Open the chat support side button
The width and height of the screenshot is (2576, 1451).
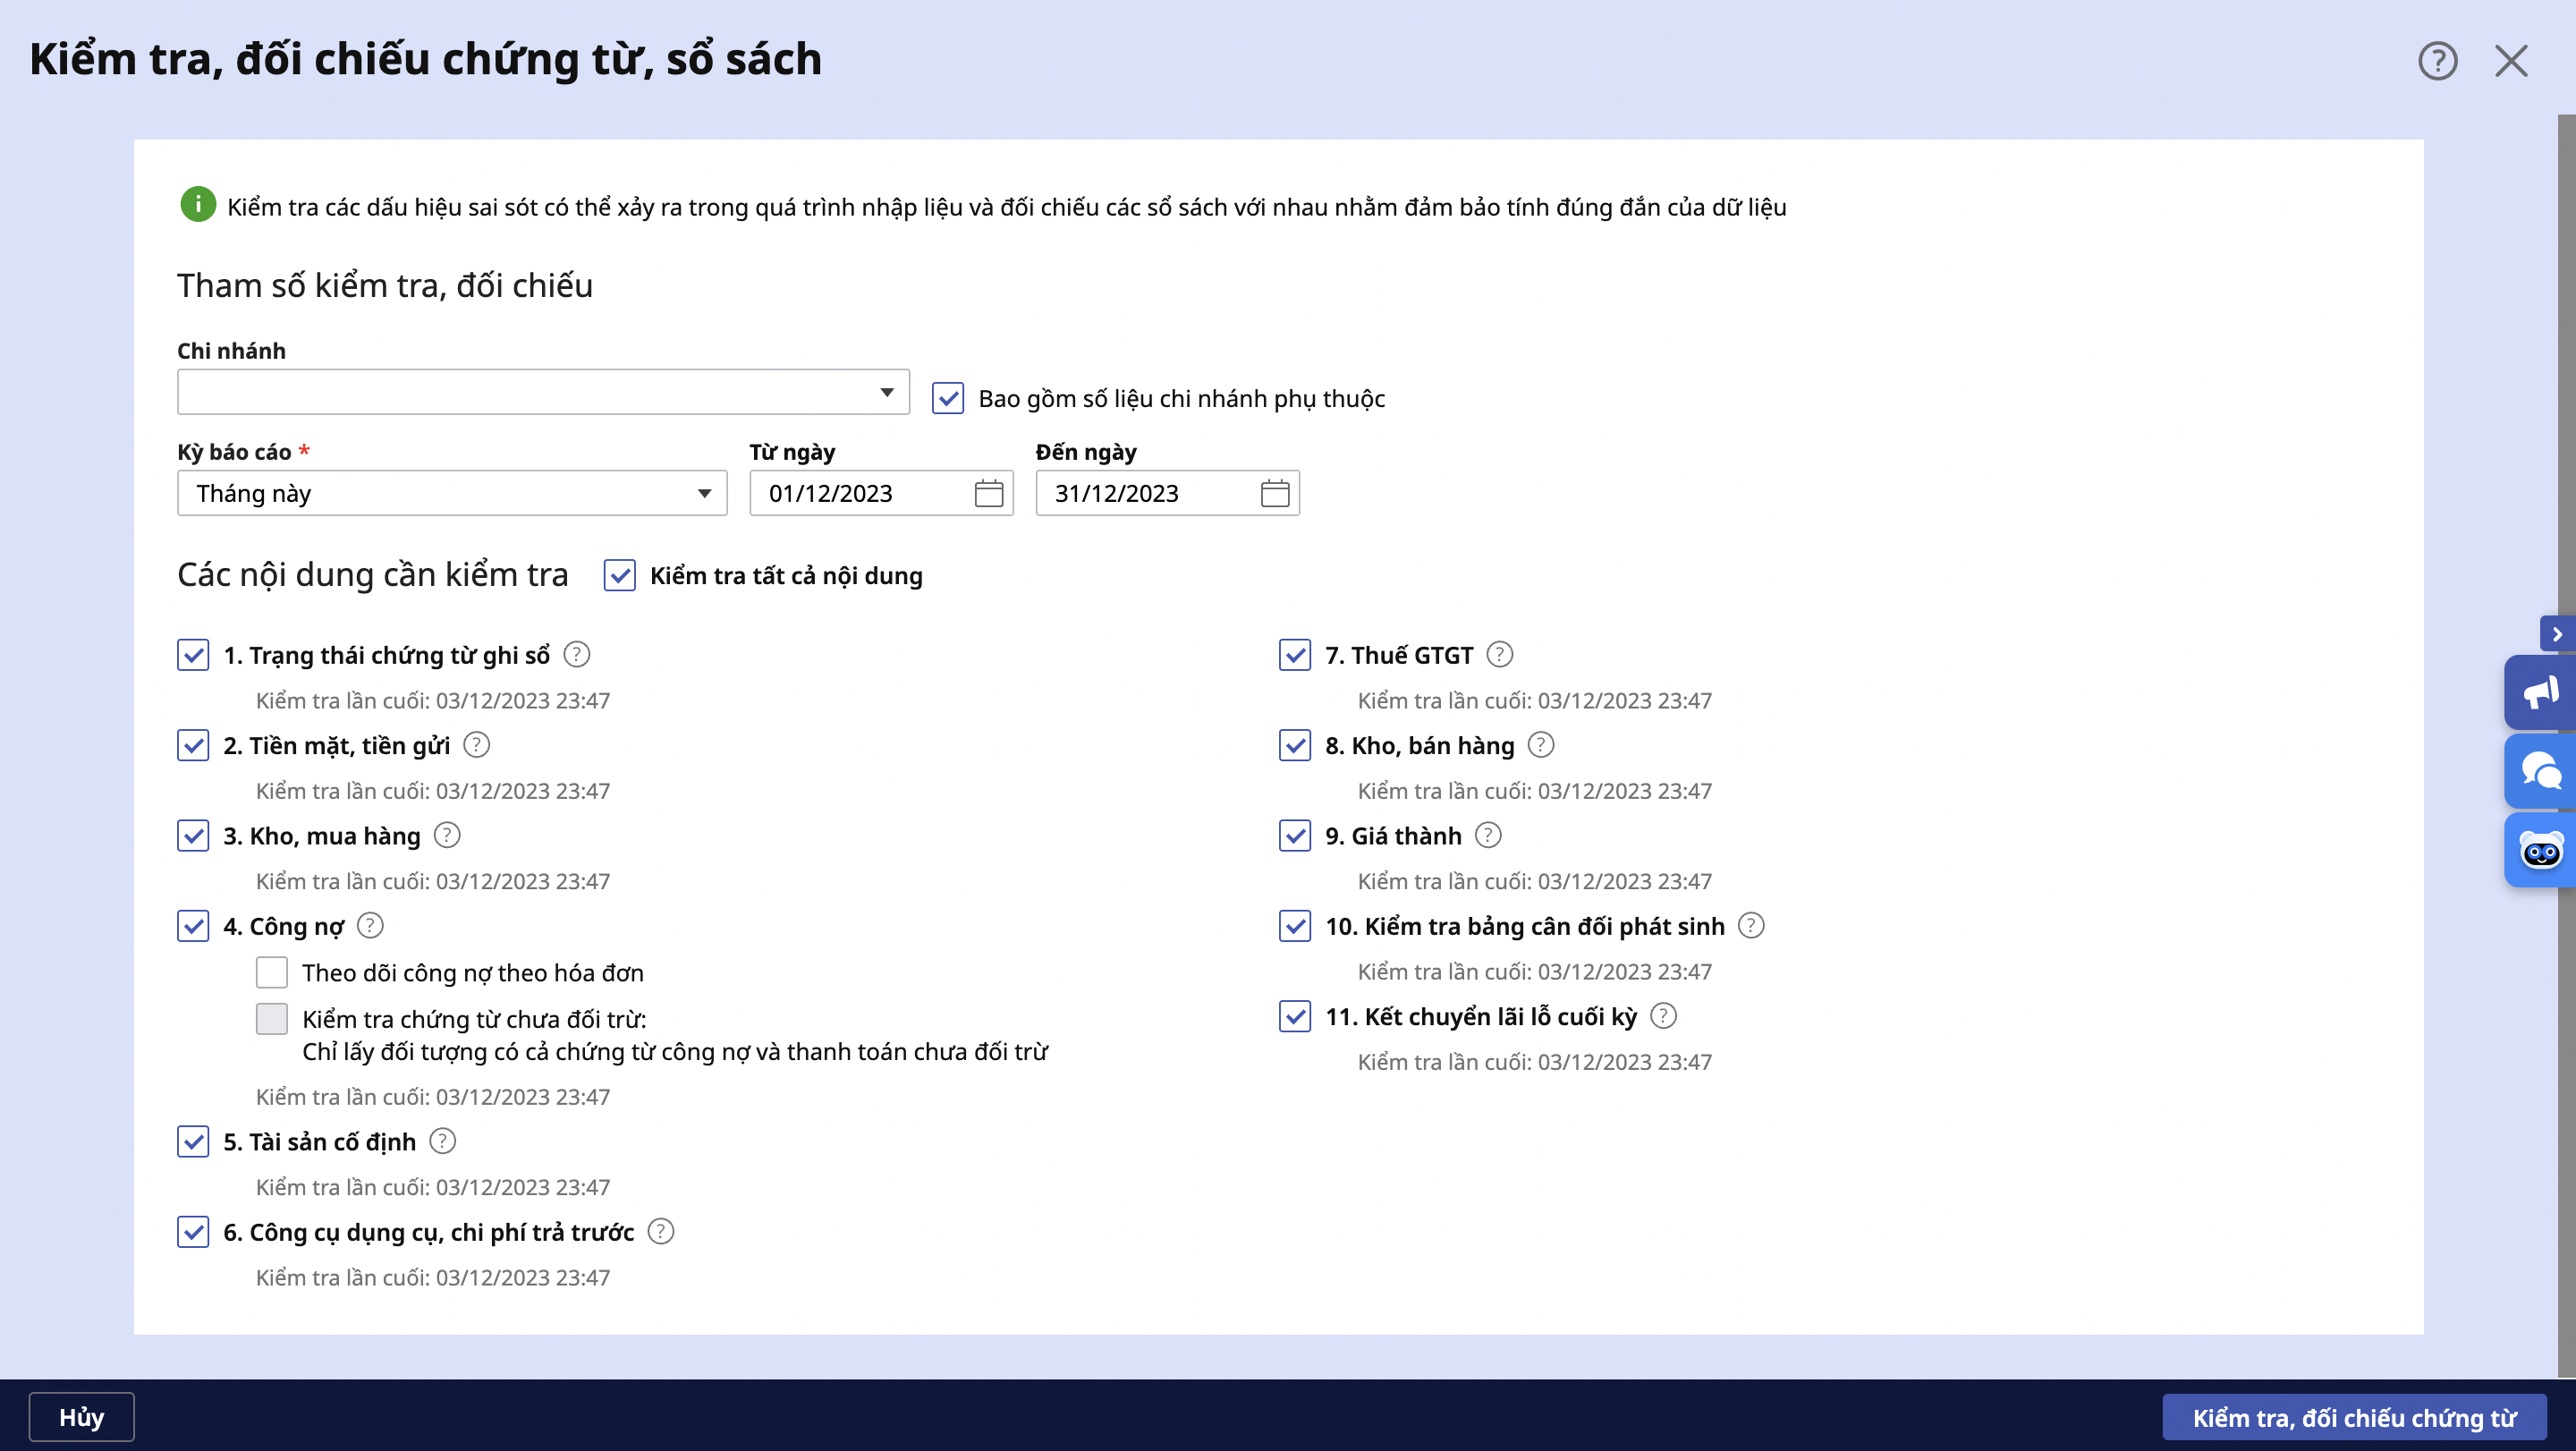(2539, 771)
